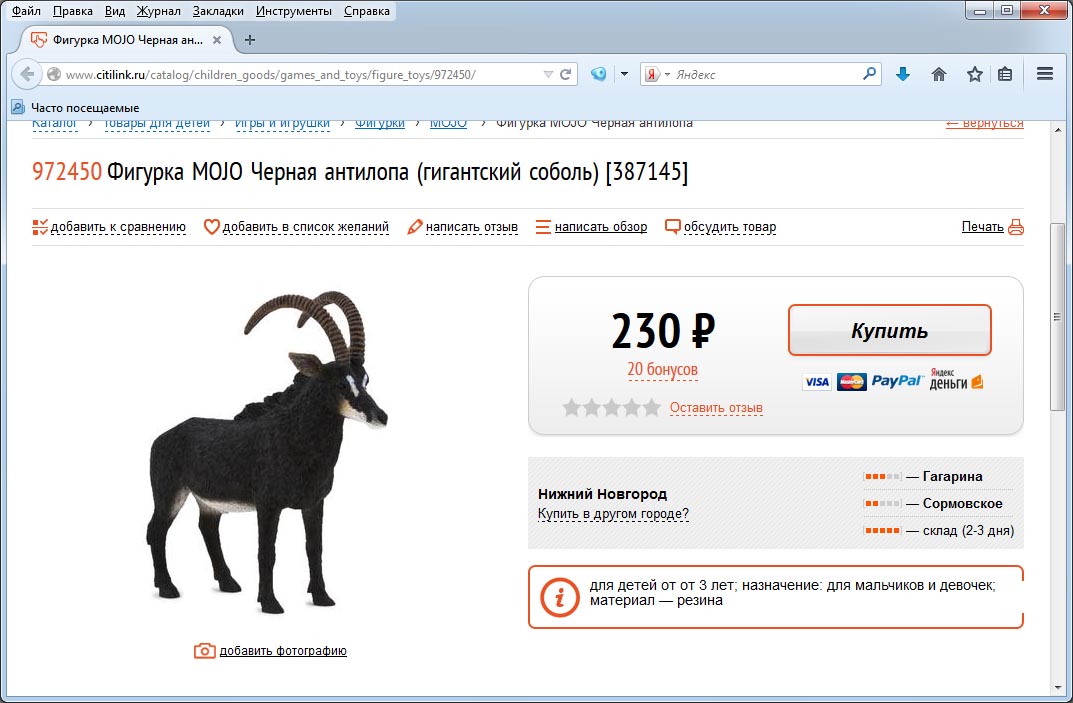
Task: Expand the URL bar history dropdown
Action: (x=548, y=74)
